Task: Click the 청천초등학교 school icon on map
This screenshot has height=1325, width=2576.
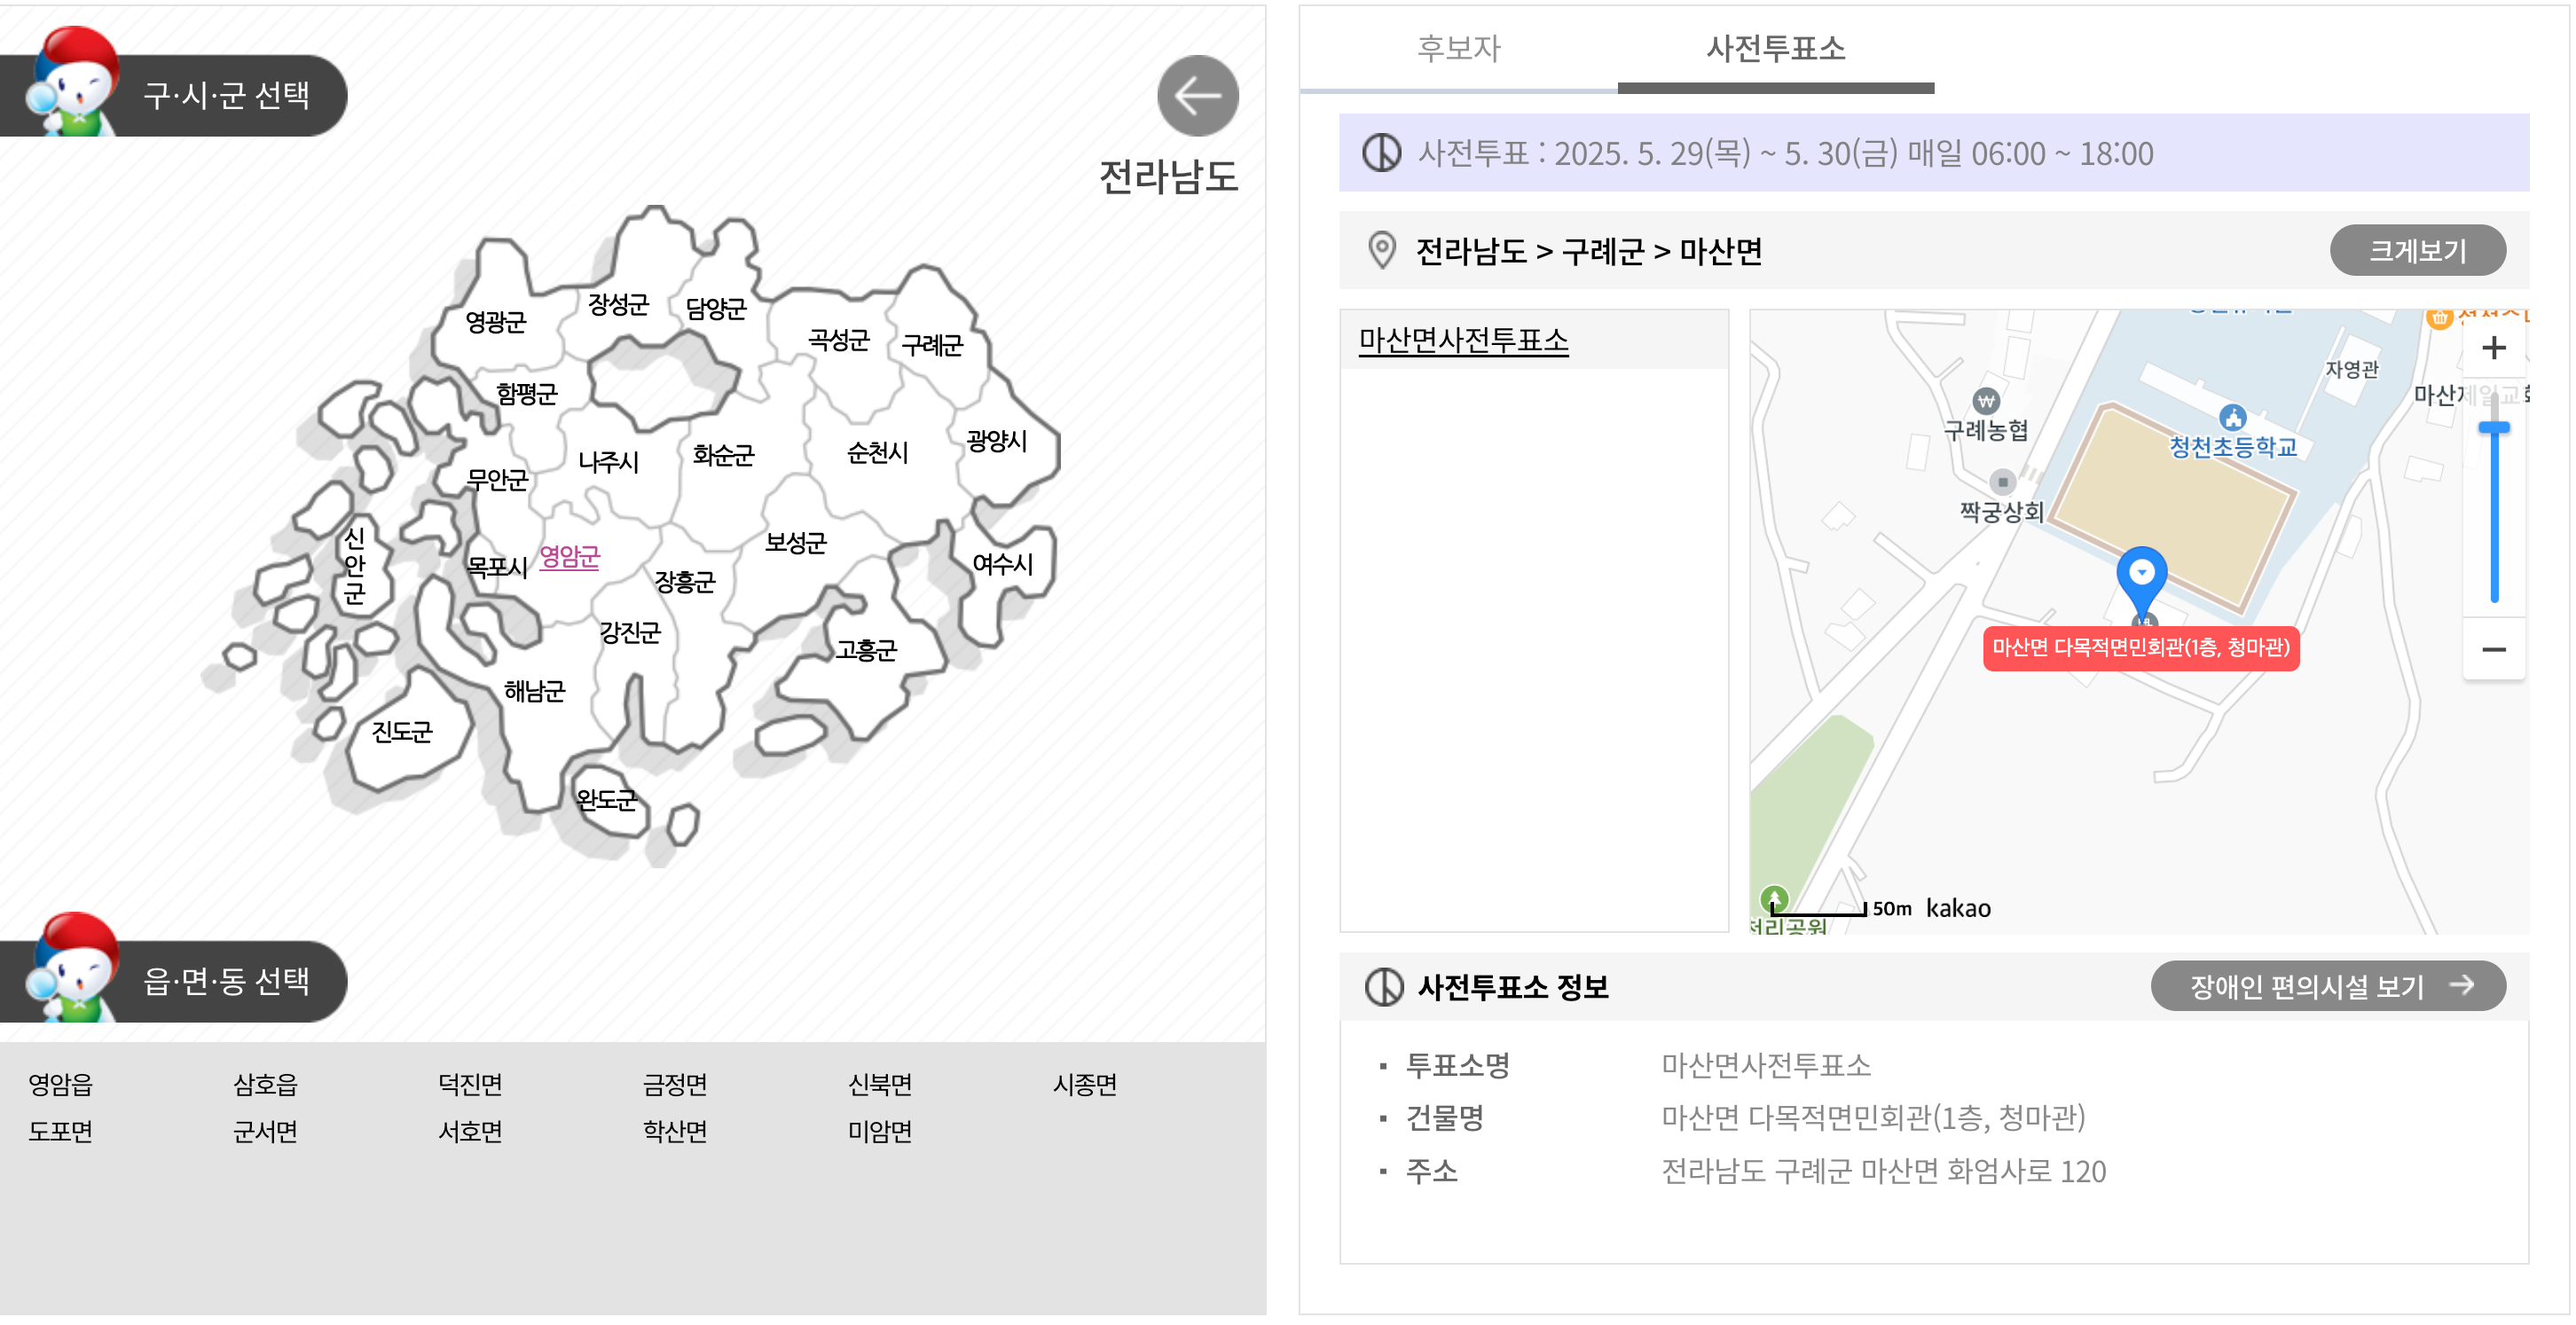Action: coord(2232,417)
